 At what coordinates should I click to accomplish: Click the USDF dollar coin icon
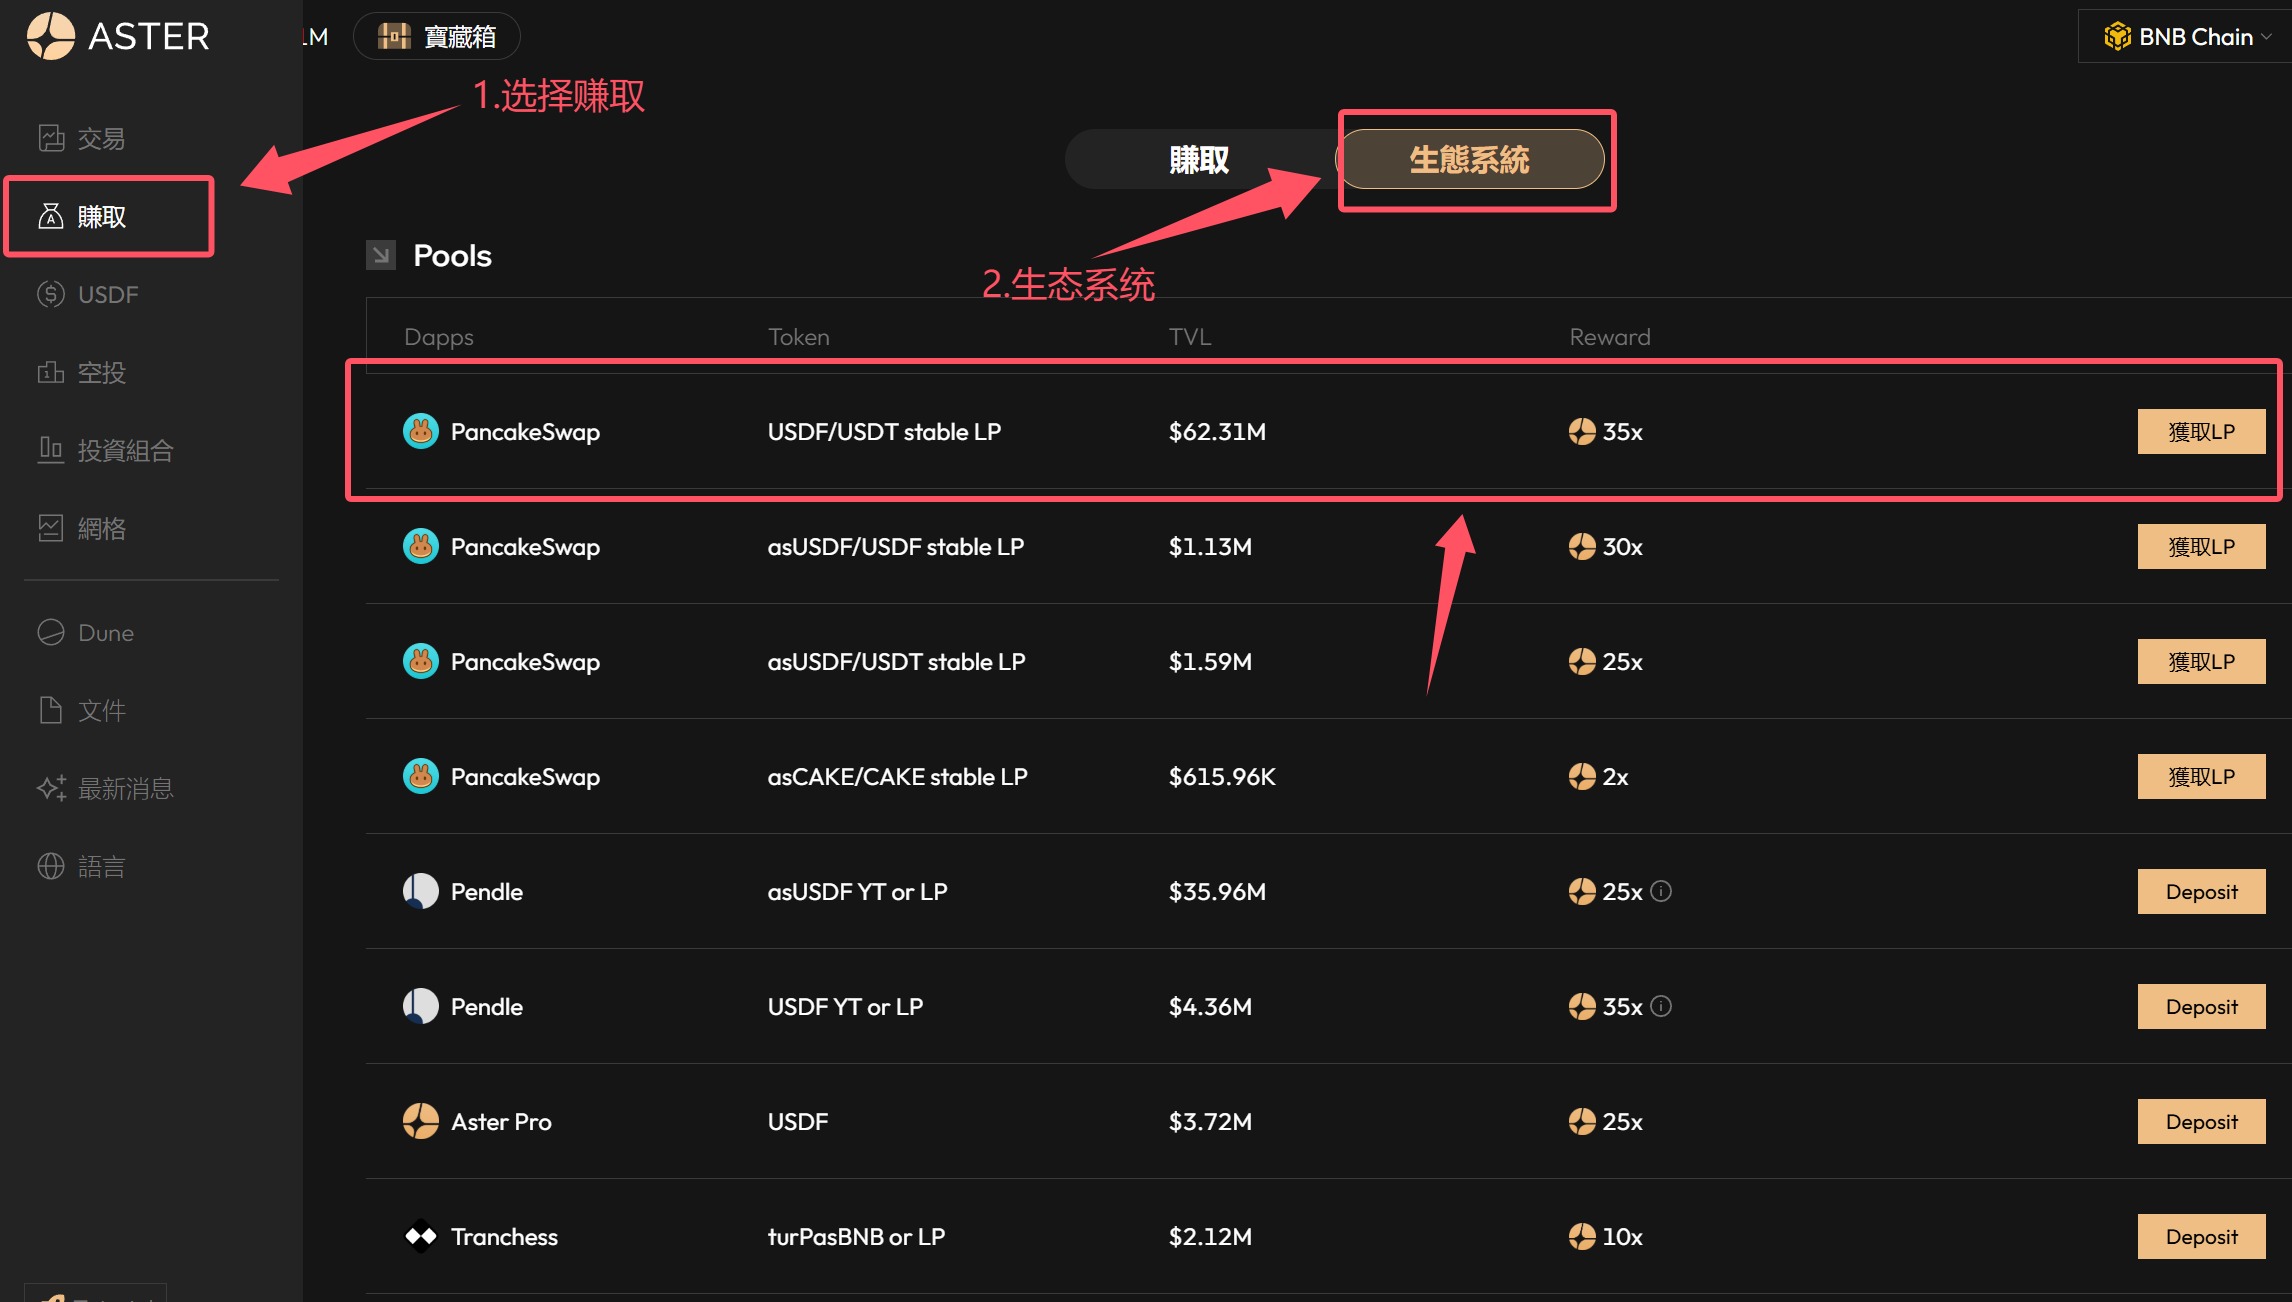[51, 294]
